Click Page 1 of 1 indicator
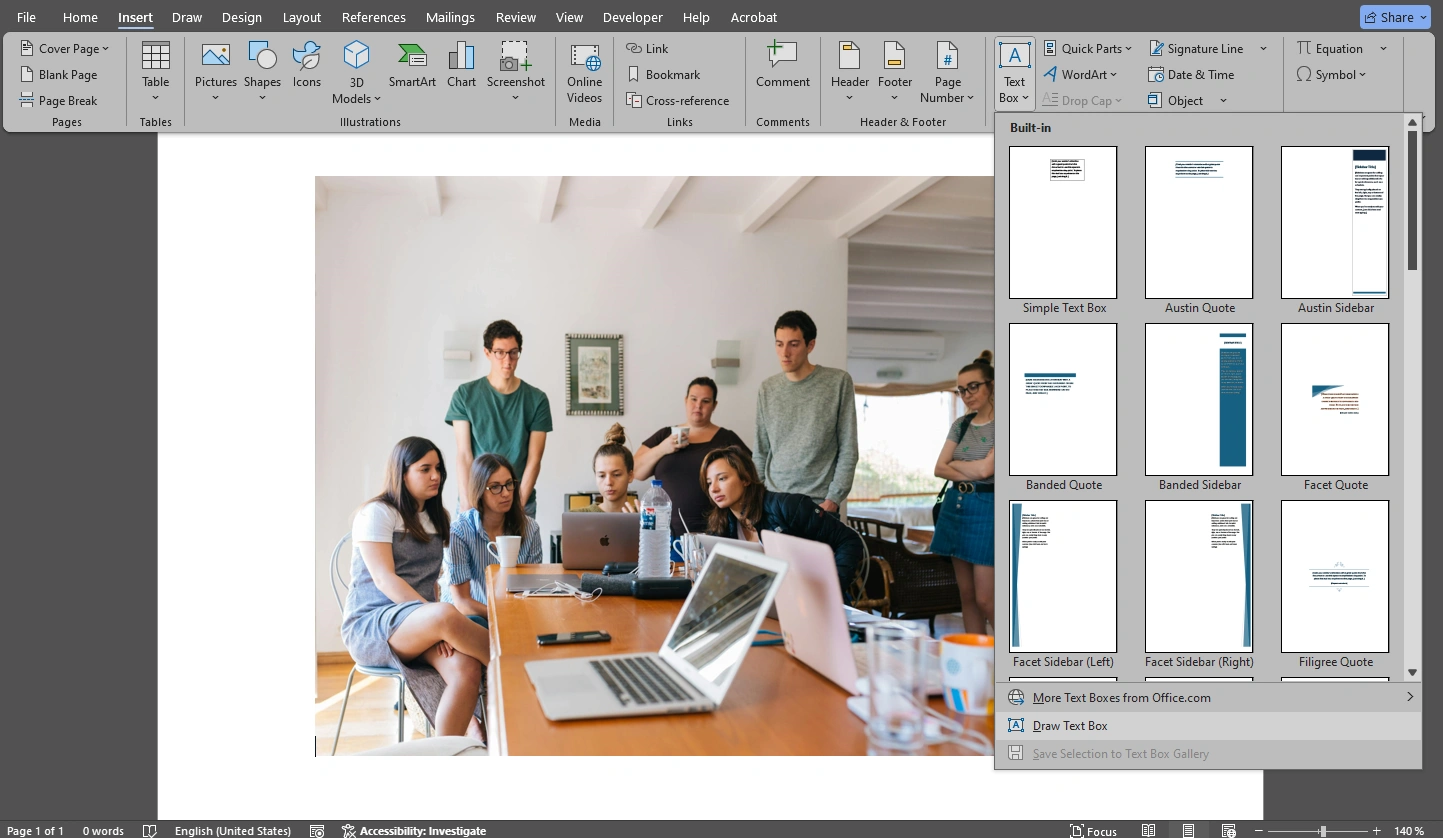1443x838 pixels. pos(35,831)
